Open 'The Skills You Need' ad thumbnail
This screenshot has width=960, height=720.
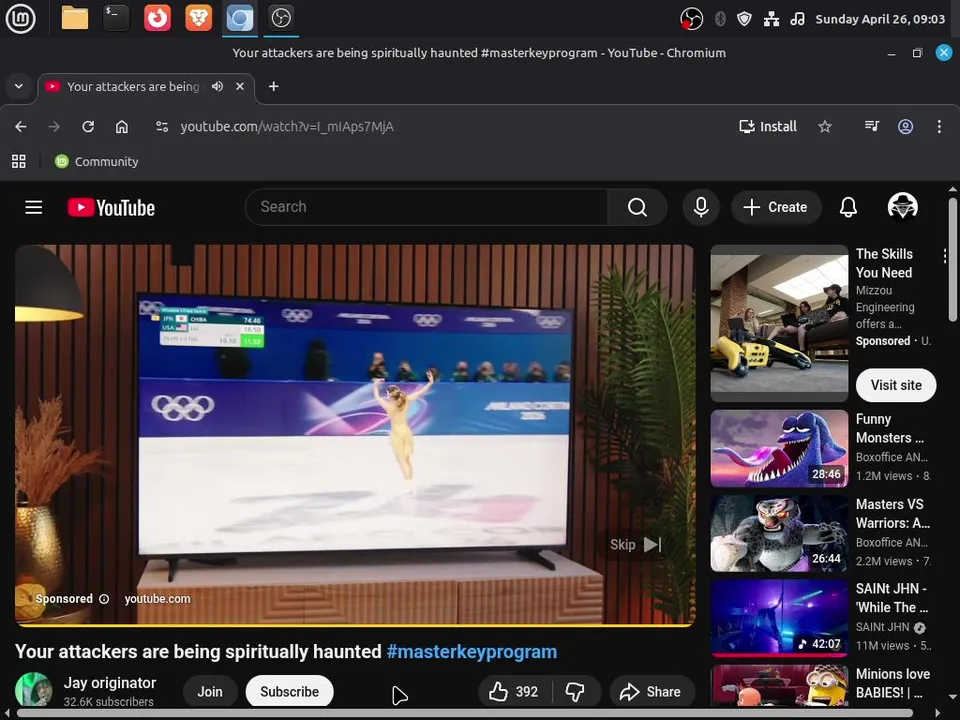pyautogui.click(x=779, y=323)
